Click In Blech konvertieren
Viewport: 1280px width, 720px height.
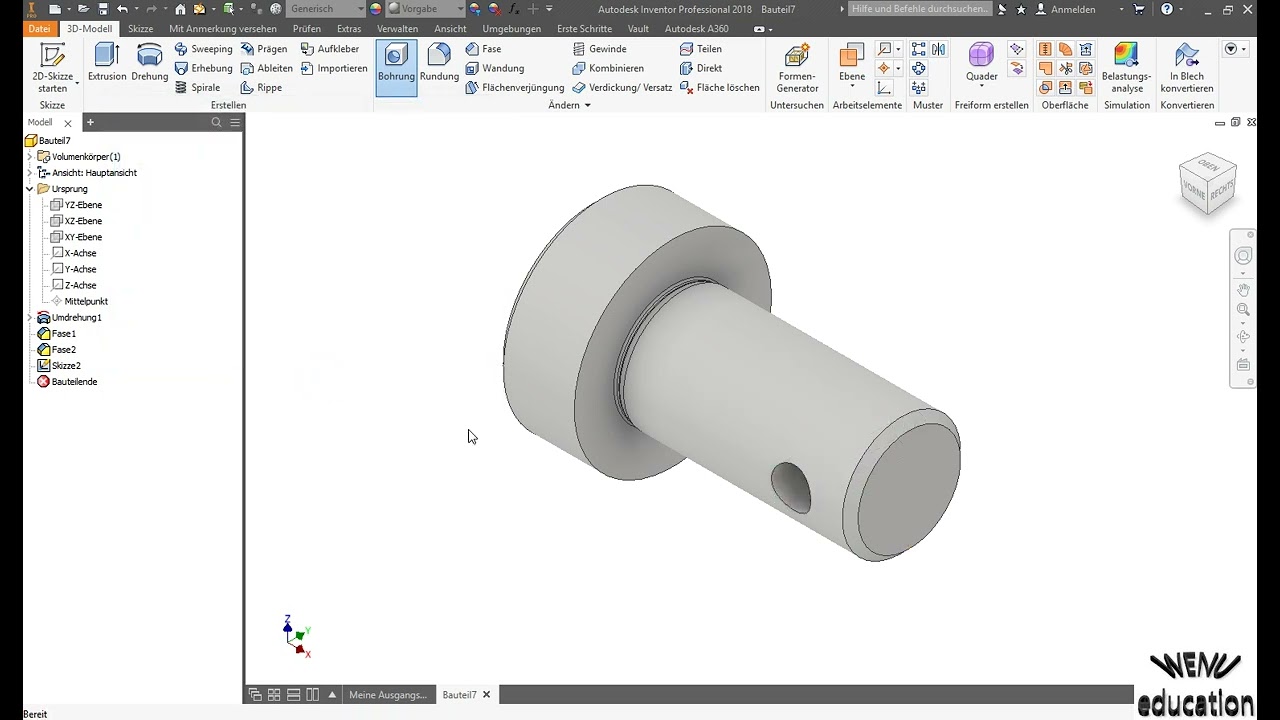[x=1187, y=68]
